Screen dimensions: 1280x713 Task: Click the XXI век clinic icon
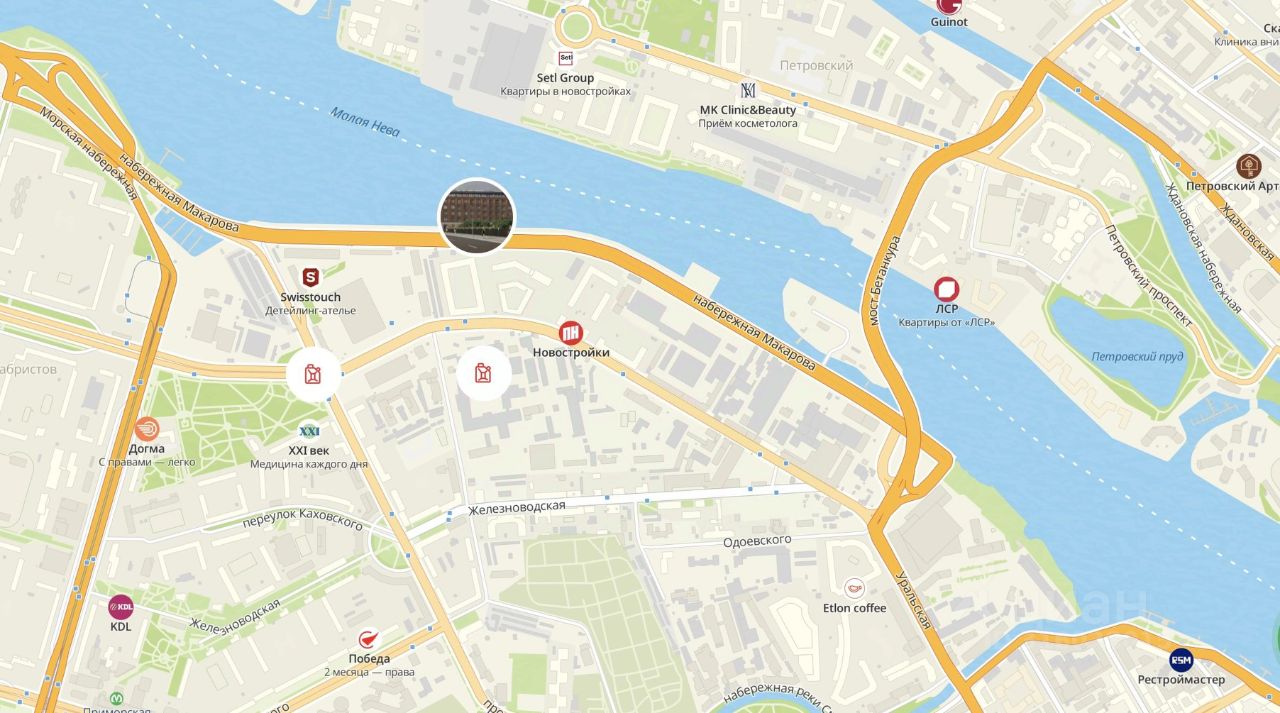(310, 431)
